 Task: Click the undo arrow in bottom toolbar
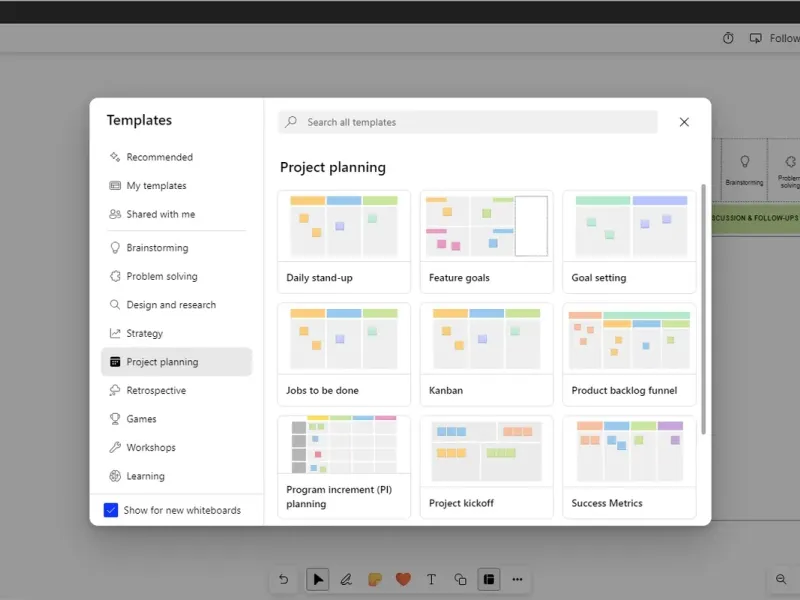tap(284, 579)
